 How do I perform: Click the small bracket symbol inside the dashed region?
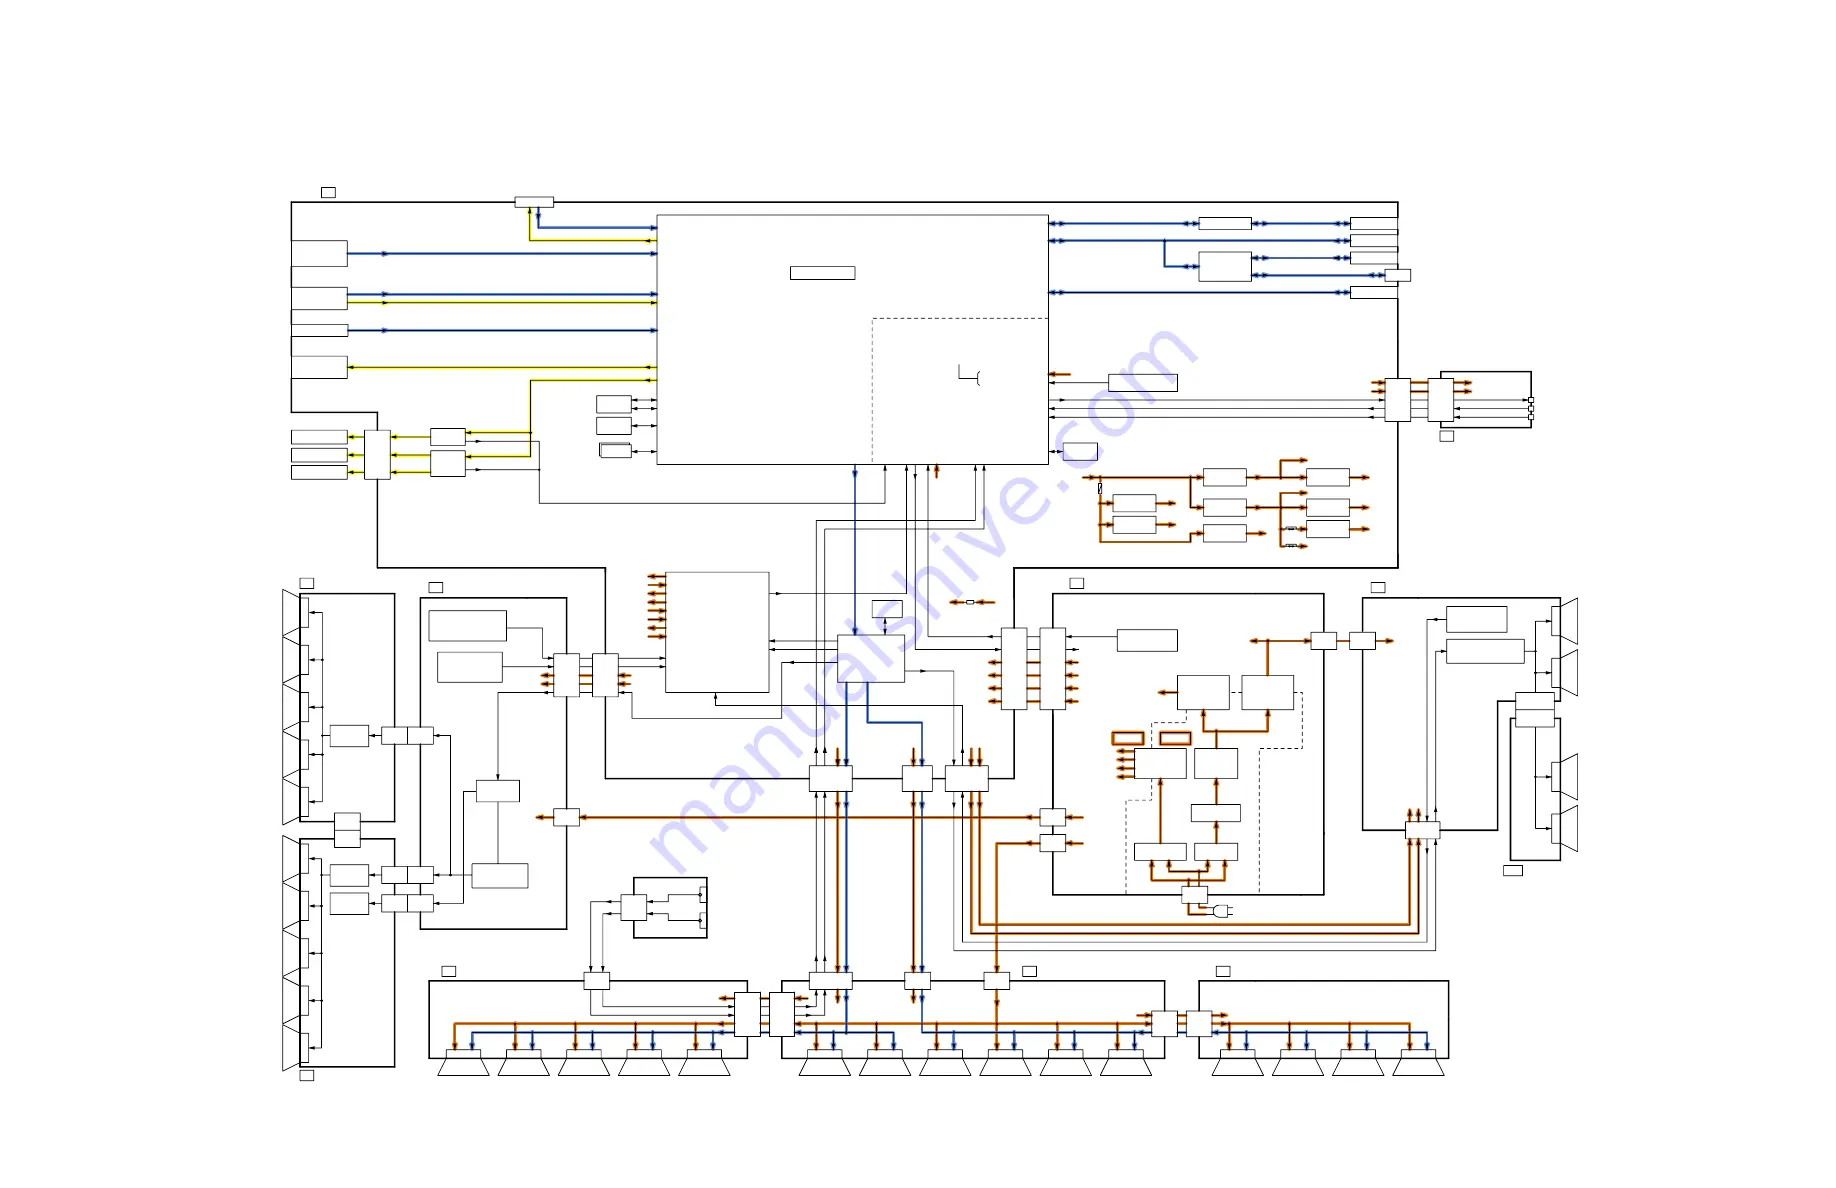[x=969, y=376]
